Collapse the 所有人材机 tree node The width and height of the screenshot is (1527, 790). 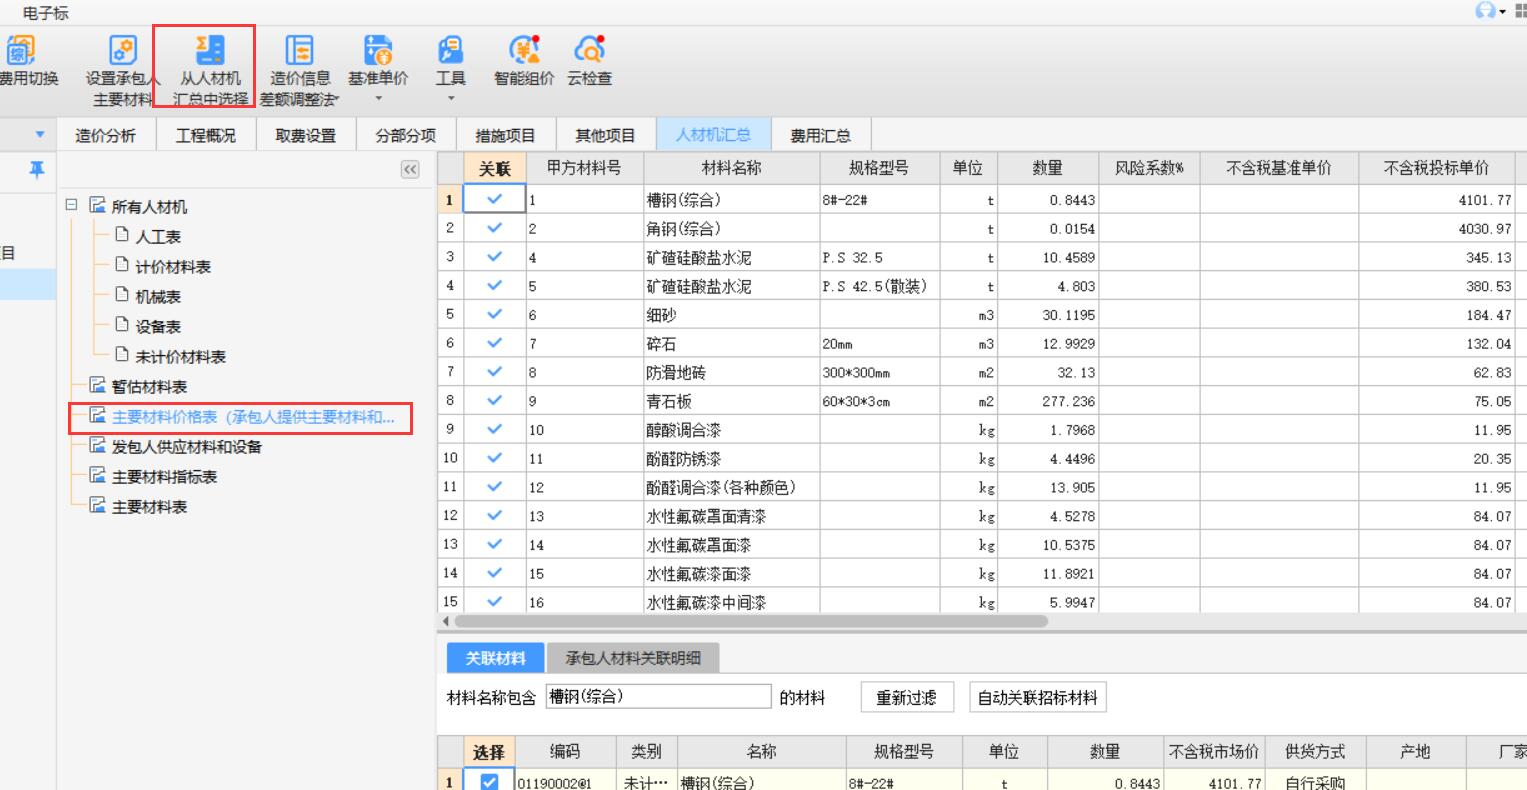71,204
